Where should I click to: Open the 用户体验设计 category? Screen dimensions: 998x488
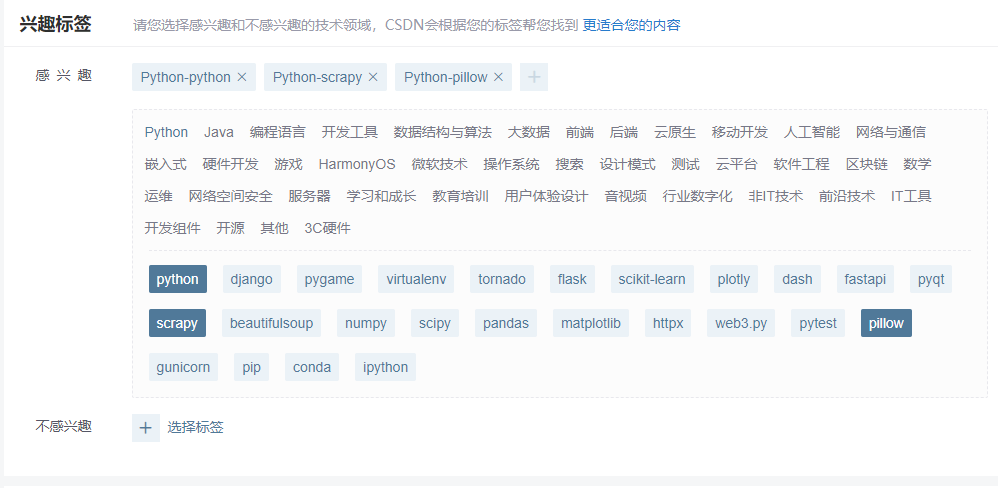(x=546, y=196)
